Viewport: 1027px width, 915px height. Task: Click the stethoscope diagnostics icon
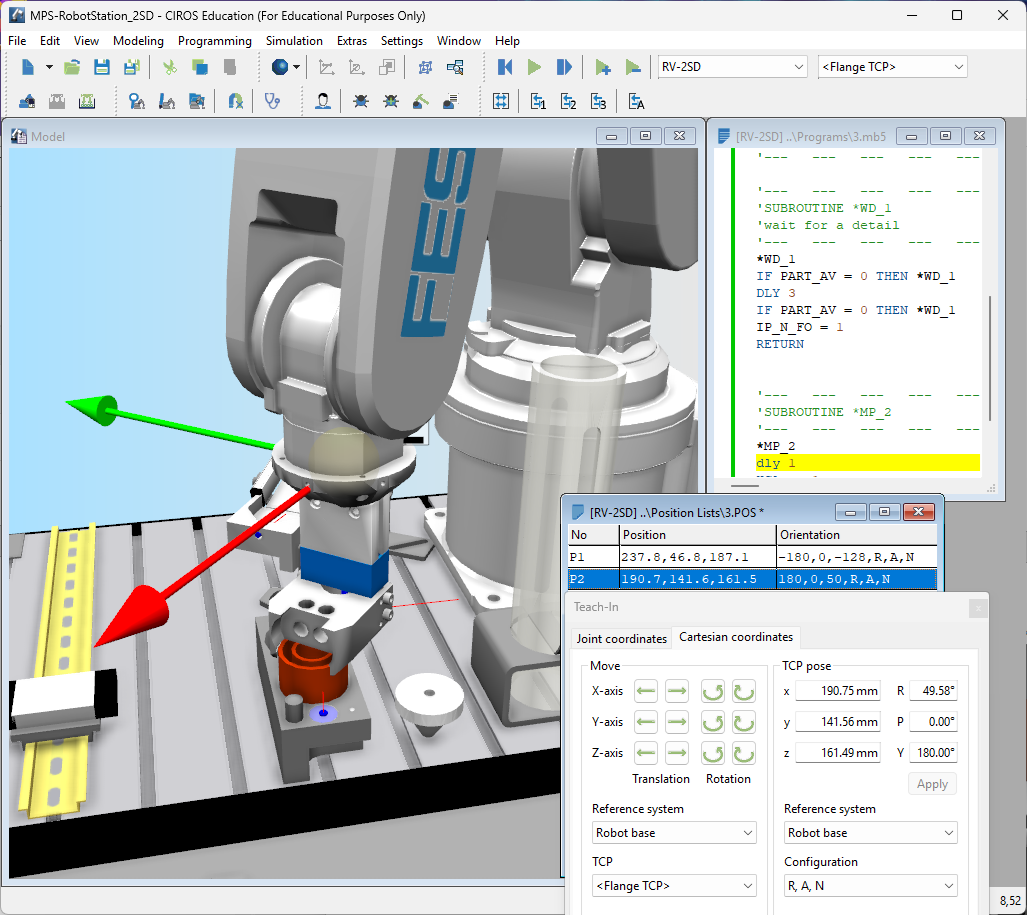click(272, 102)
